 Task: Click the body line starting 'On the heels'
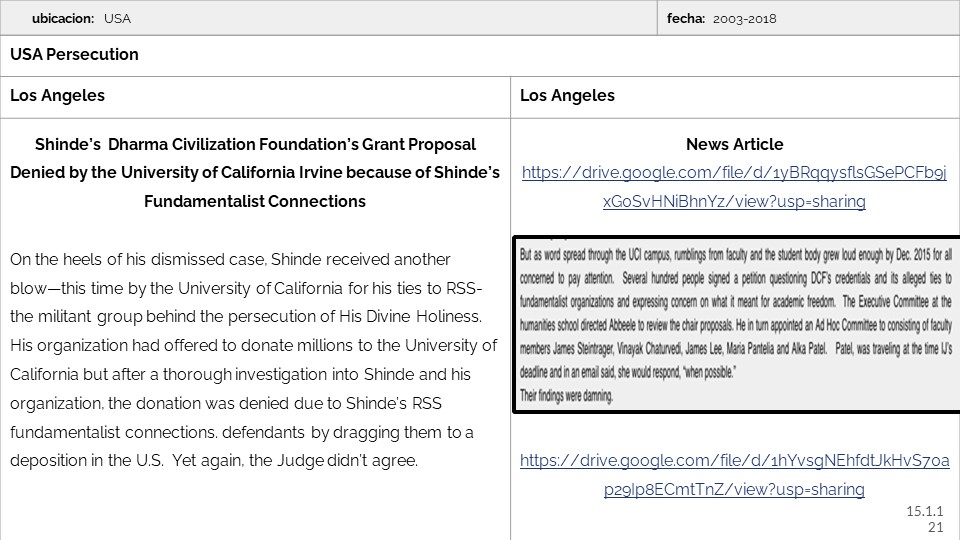[x=230, y=260]
